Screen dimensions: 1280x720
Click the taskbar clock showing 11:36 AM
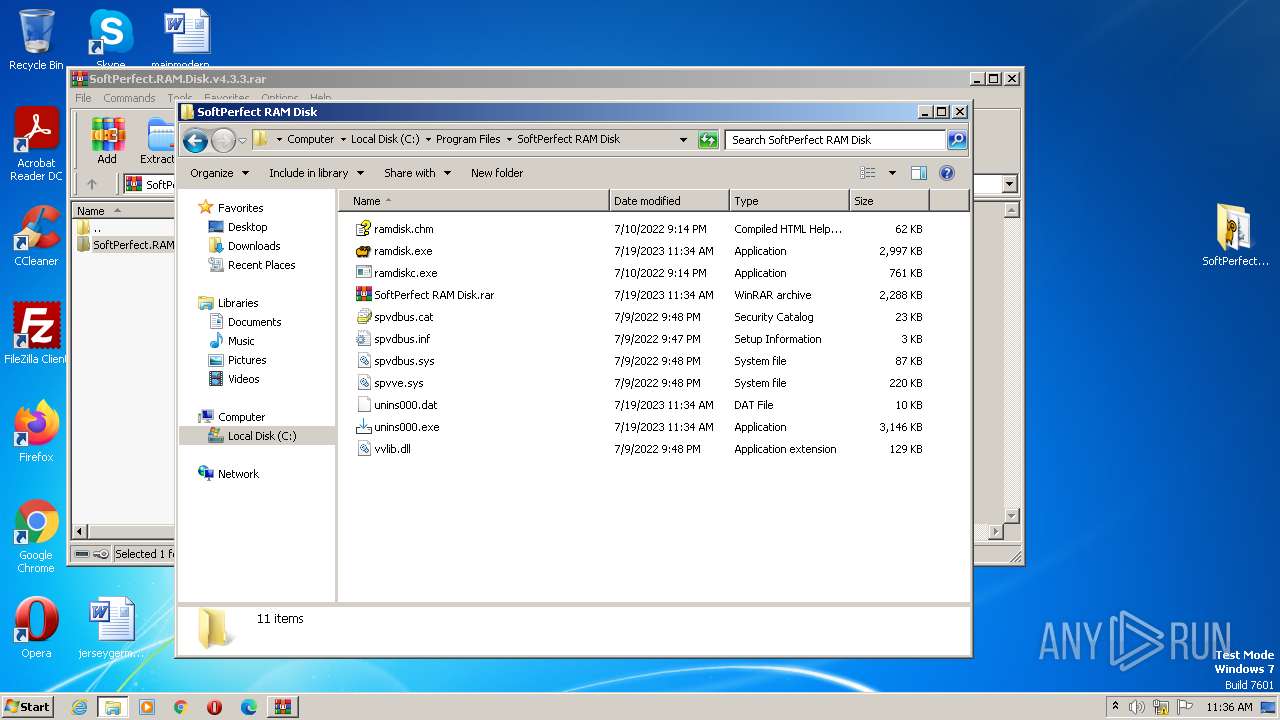1229,707
